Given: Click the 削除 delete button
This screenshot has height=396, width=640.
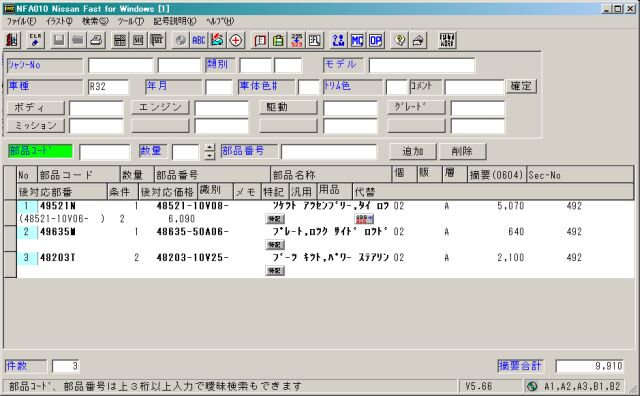Looking at the screenshot, I should pyautogui.click(x=462, y=151).
